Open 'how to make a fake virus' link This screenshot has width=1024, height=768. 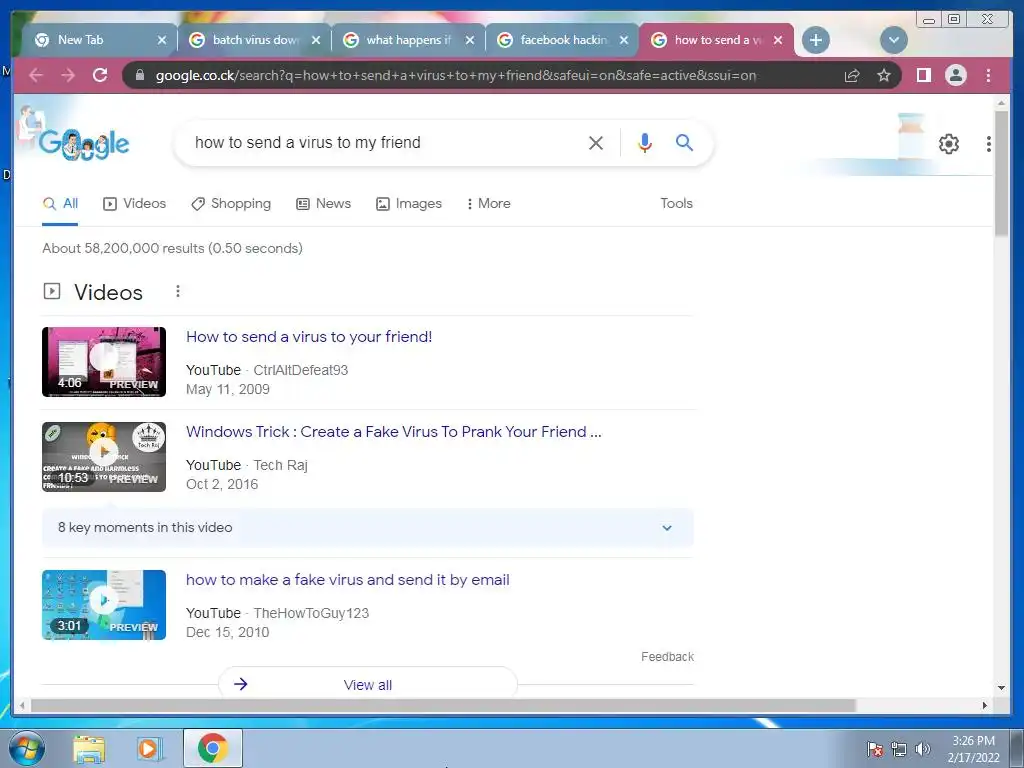(x=347, y=580)
